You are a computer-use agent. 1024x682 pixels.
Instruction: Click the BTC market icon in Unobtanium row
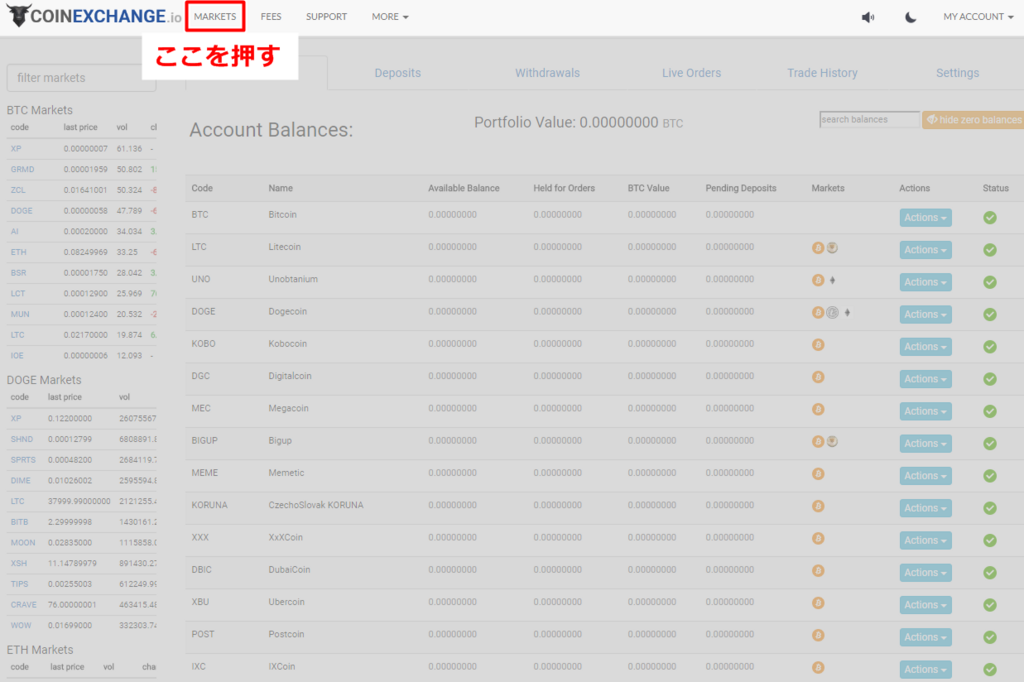(818, 280)
